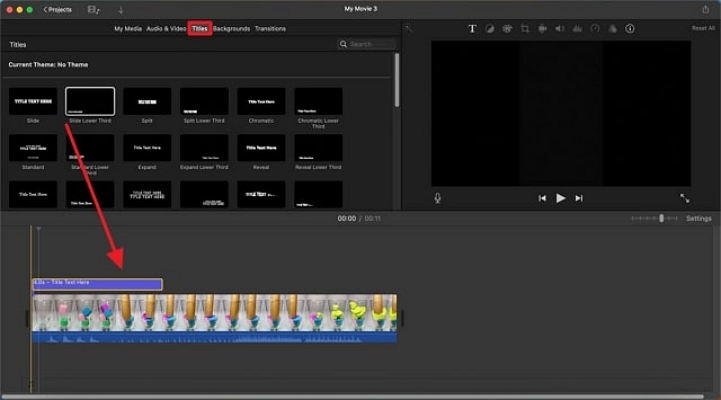
Task: Switch to the Backgrounds tab
Action: pos(231,29)
